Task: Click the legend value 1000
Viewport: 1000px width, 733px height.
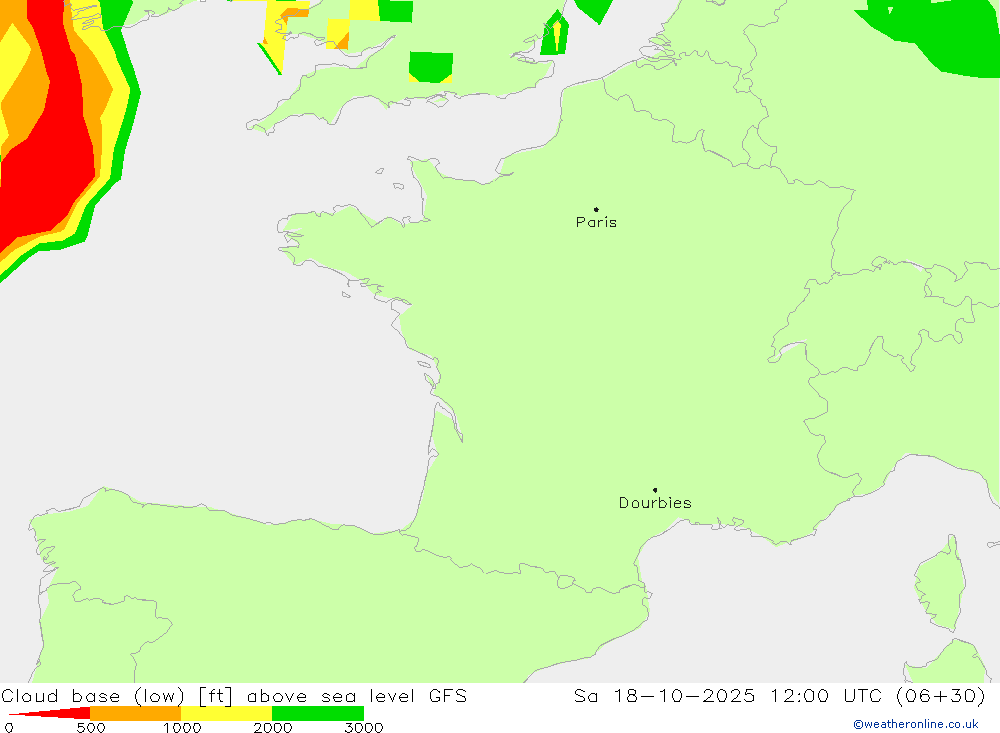Action: point(182,727)
